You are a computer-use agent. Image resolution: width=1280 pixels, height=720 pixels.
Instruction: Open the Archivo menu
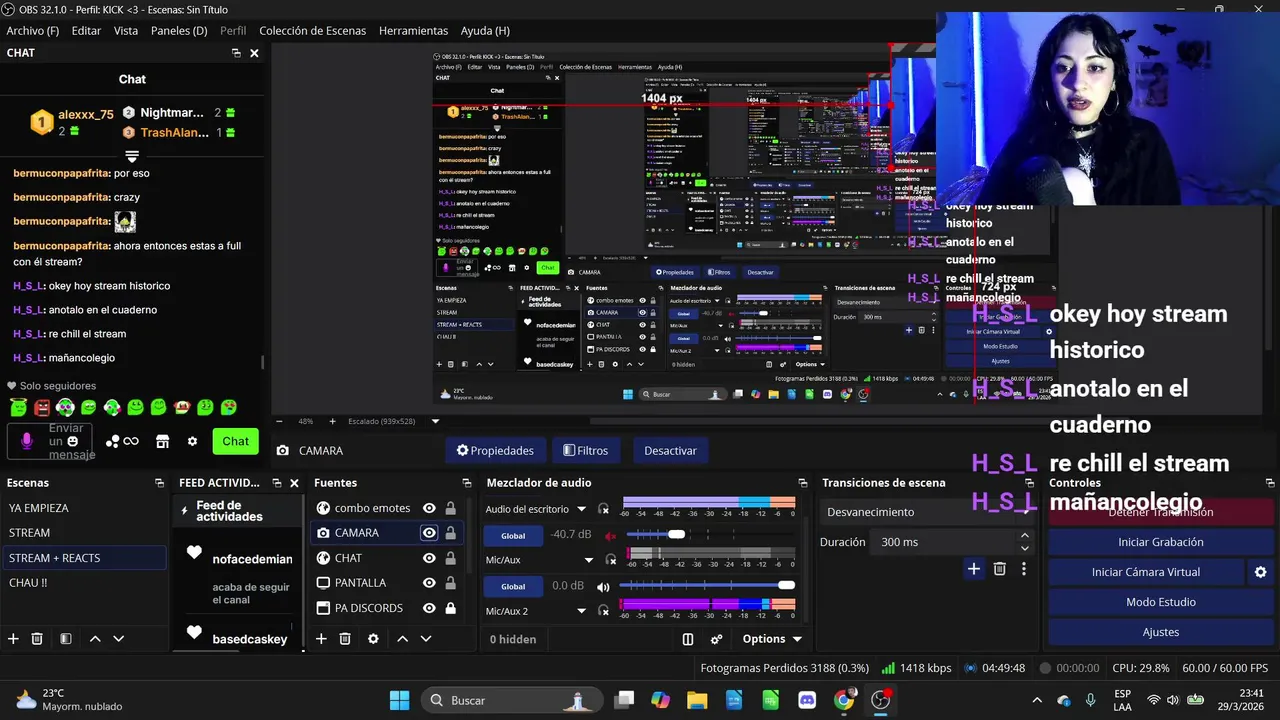point(33,31)
